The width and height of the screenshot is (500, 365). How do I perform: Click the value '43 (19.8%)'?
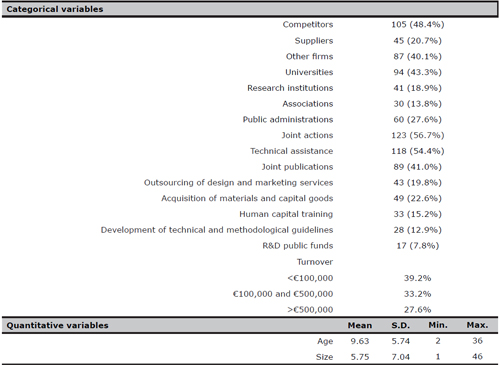pyautogui.click(x=417, y=183)
